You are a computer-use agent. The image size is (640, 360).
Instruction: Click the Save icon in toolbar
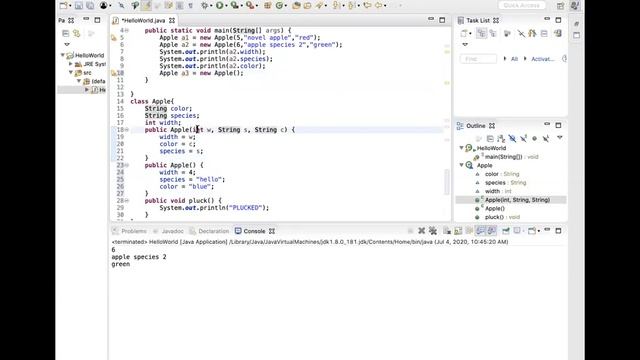pos(79,5)
